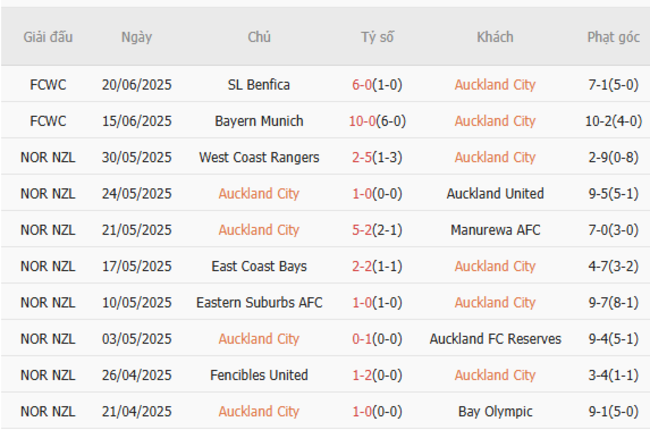This screenshot has width=650, height=430.
Task: Click the 10-2(4-0) corner kicks cell
Action: coord(613,121)
